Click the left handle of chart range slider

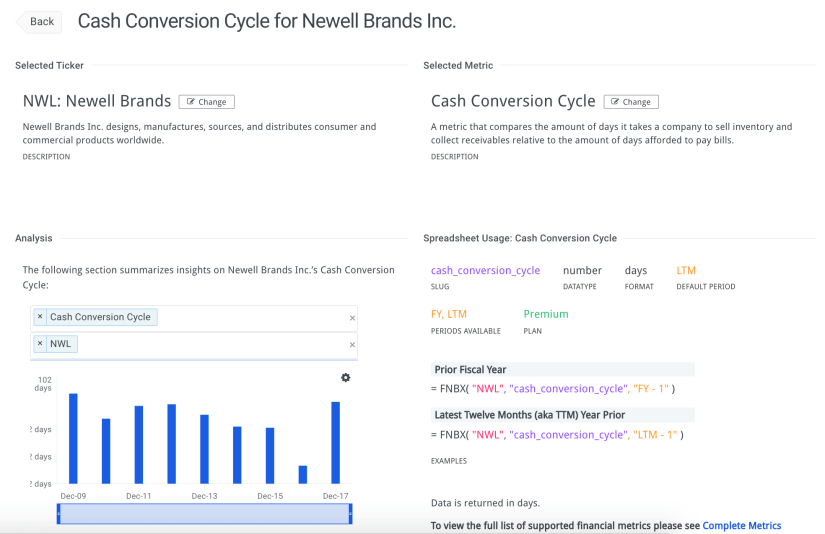[59, 513]
